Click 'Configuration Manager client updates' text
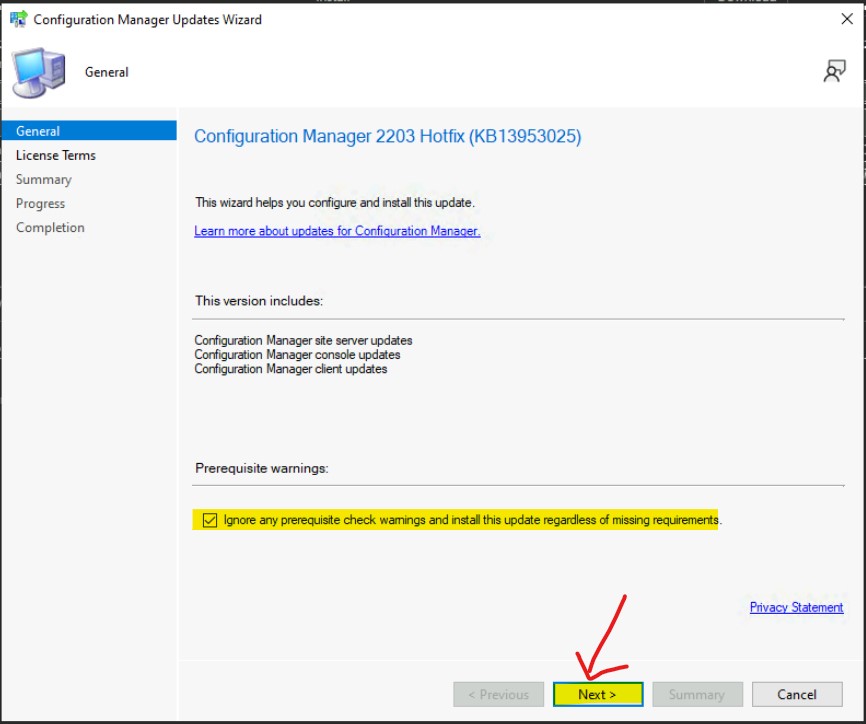The height and width of the screenshot is (724, 866). point(291,369)
